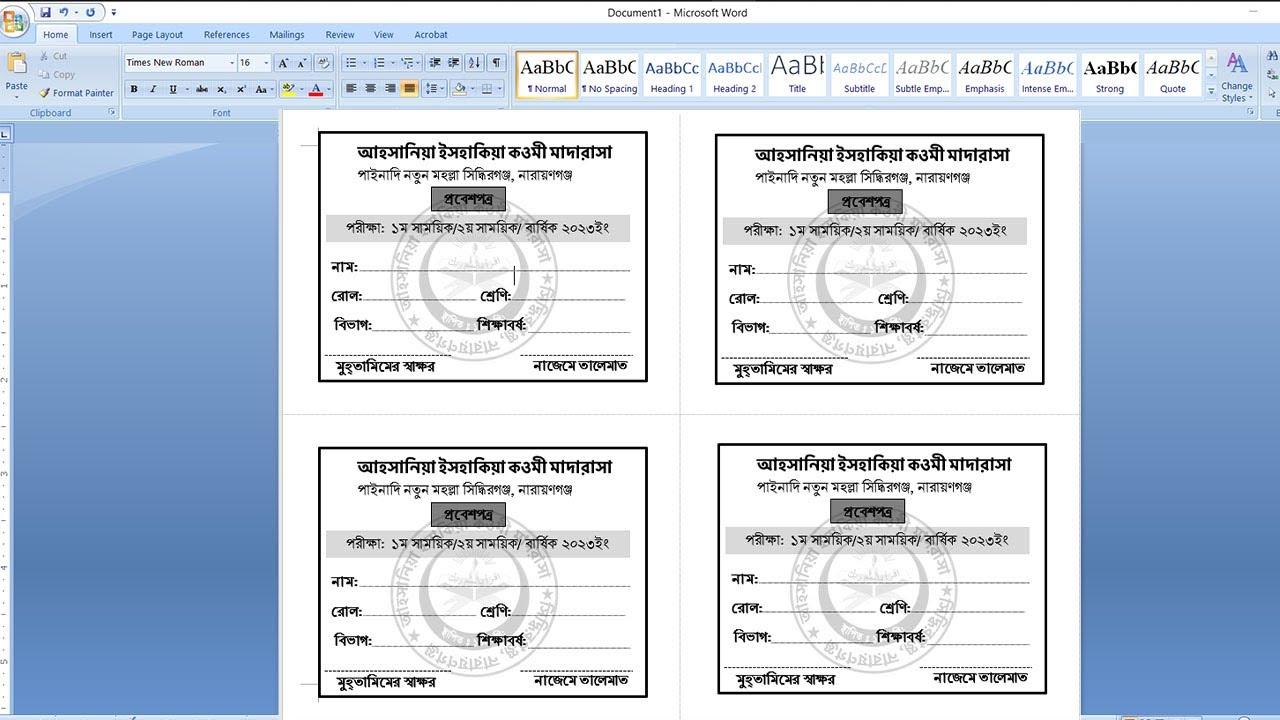Open line spacing options
The image size is (1280, 720).
point(435,89)
